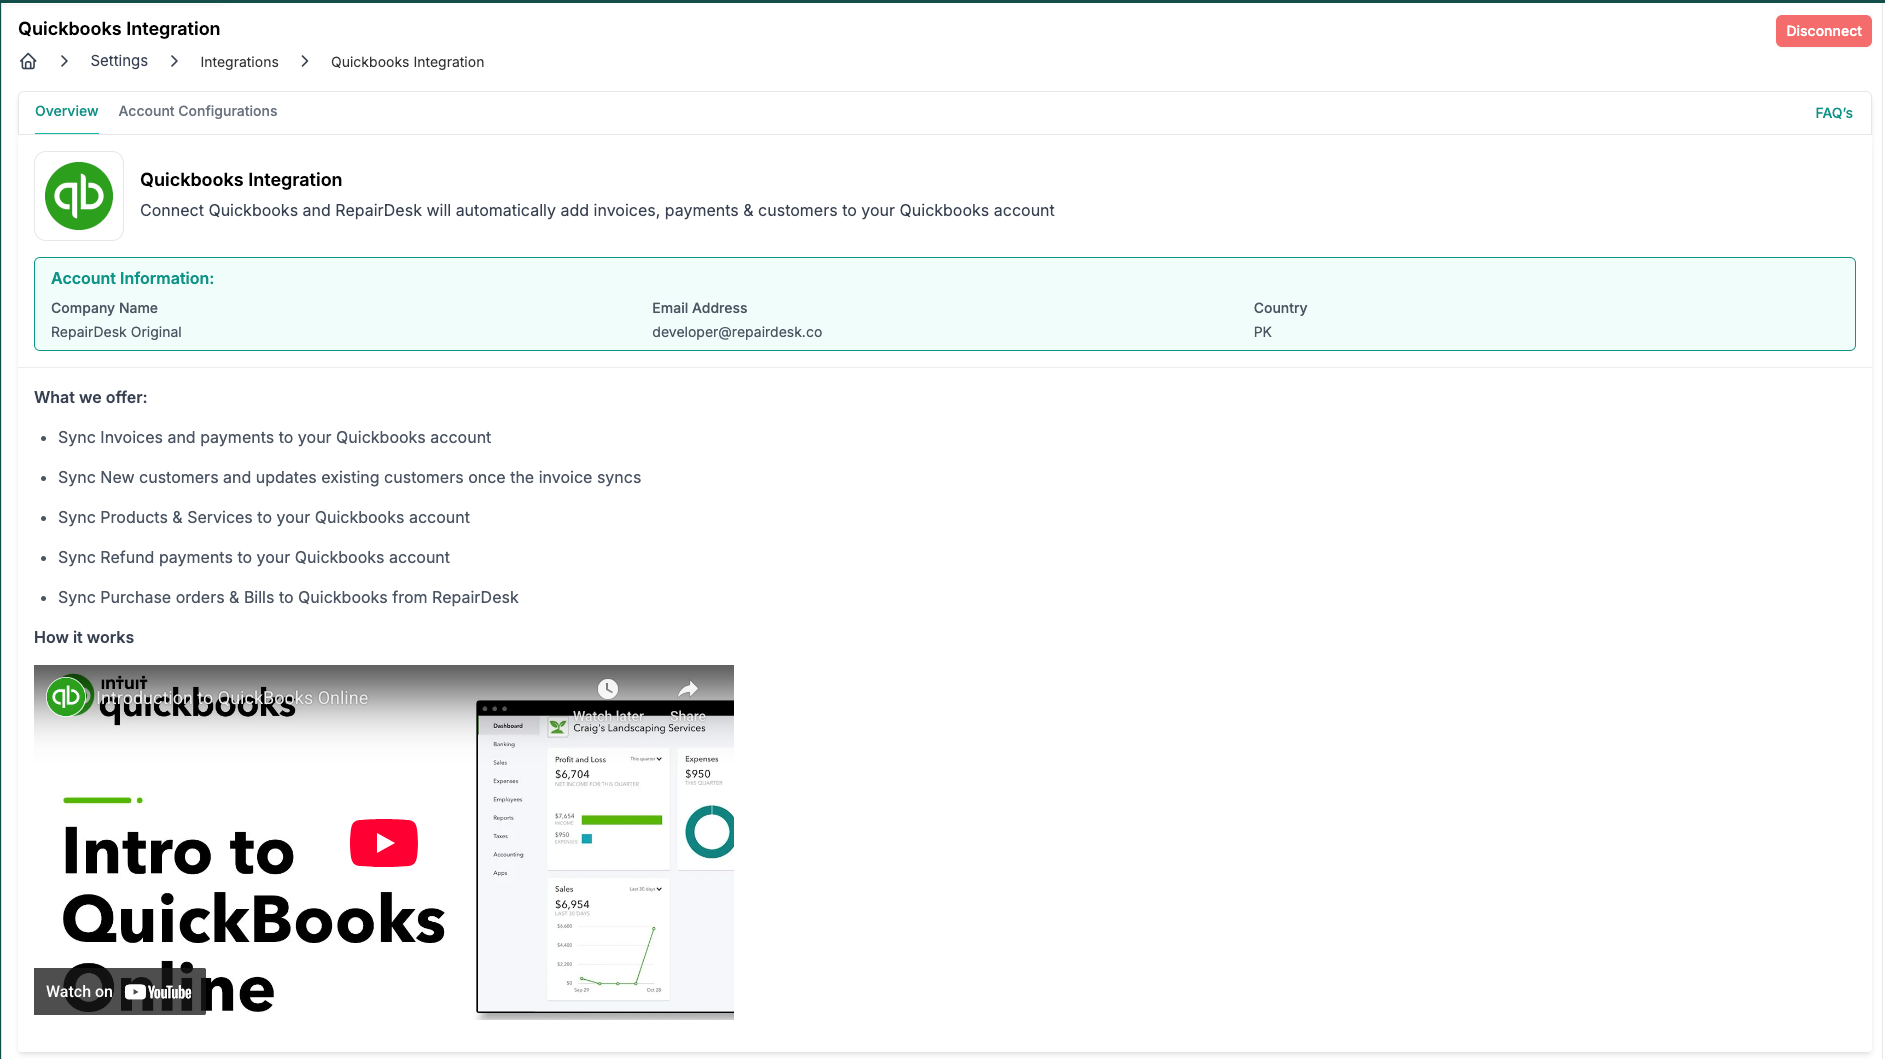Click the chevron right after the home icon
Viewport: 1885px width, 1059px height.
coord(64,62)
